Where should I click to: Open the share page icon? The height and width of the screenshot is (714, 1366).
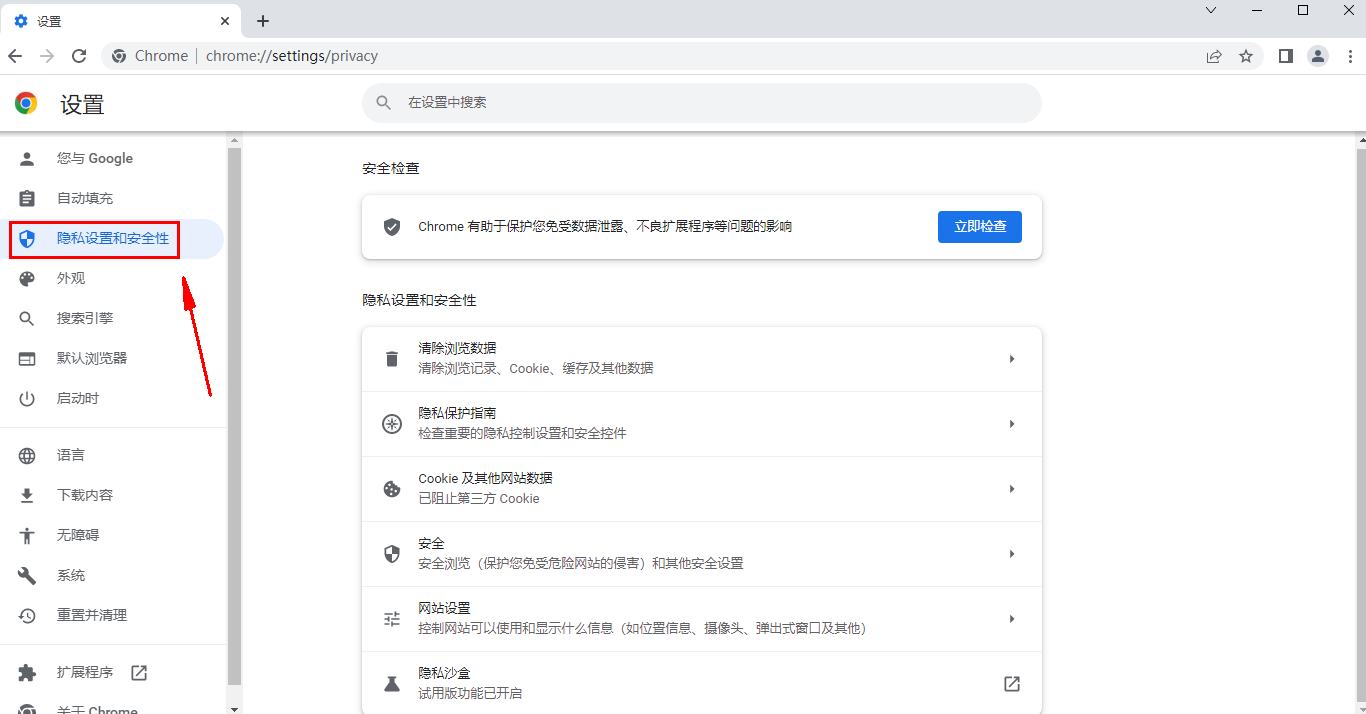1214,56
